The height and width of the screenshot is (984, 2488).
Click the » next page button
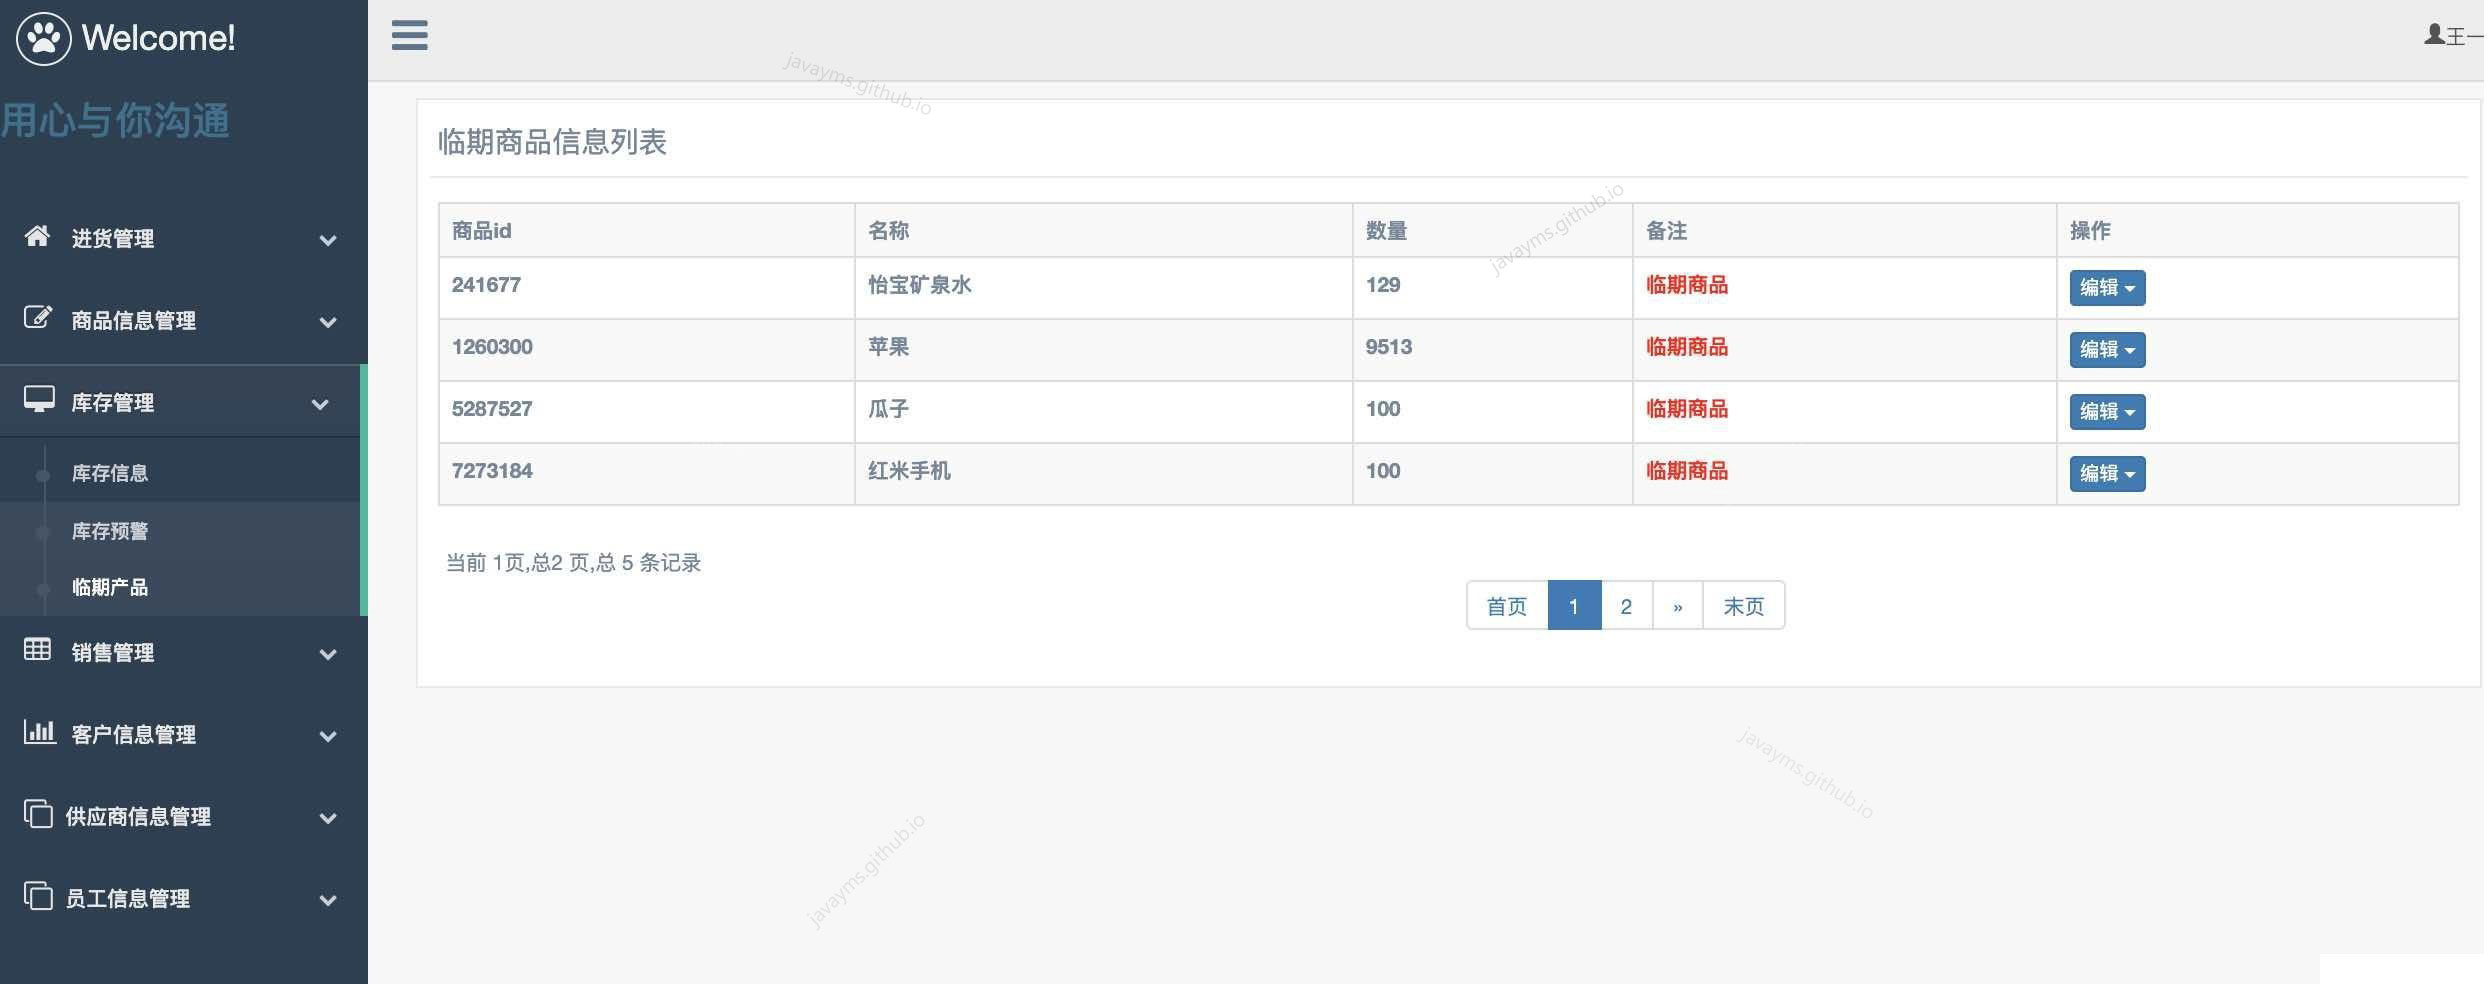[1678, 605]
